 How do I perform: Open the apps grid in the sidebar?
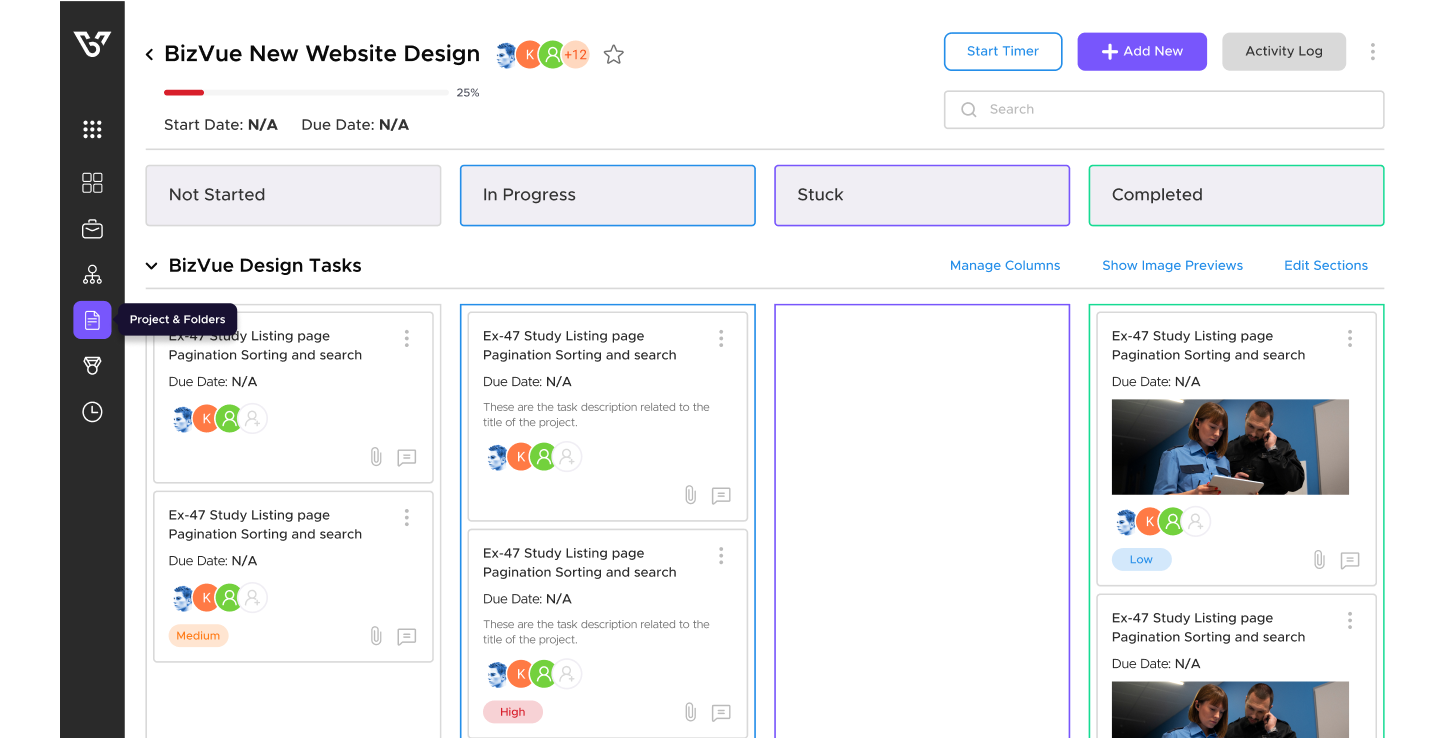92,129
